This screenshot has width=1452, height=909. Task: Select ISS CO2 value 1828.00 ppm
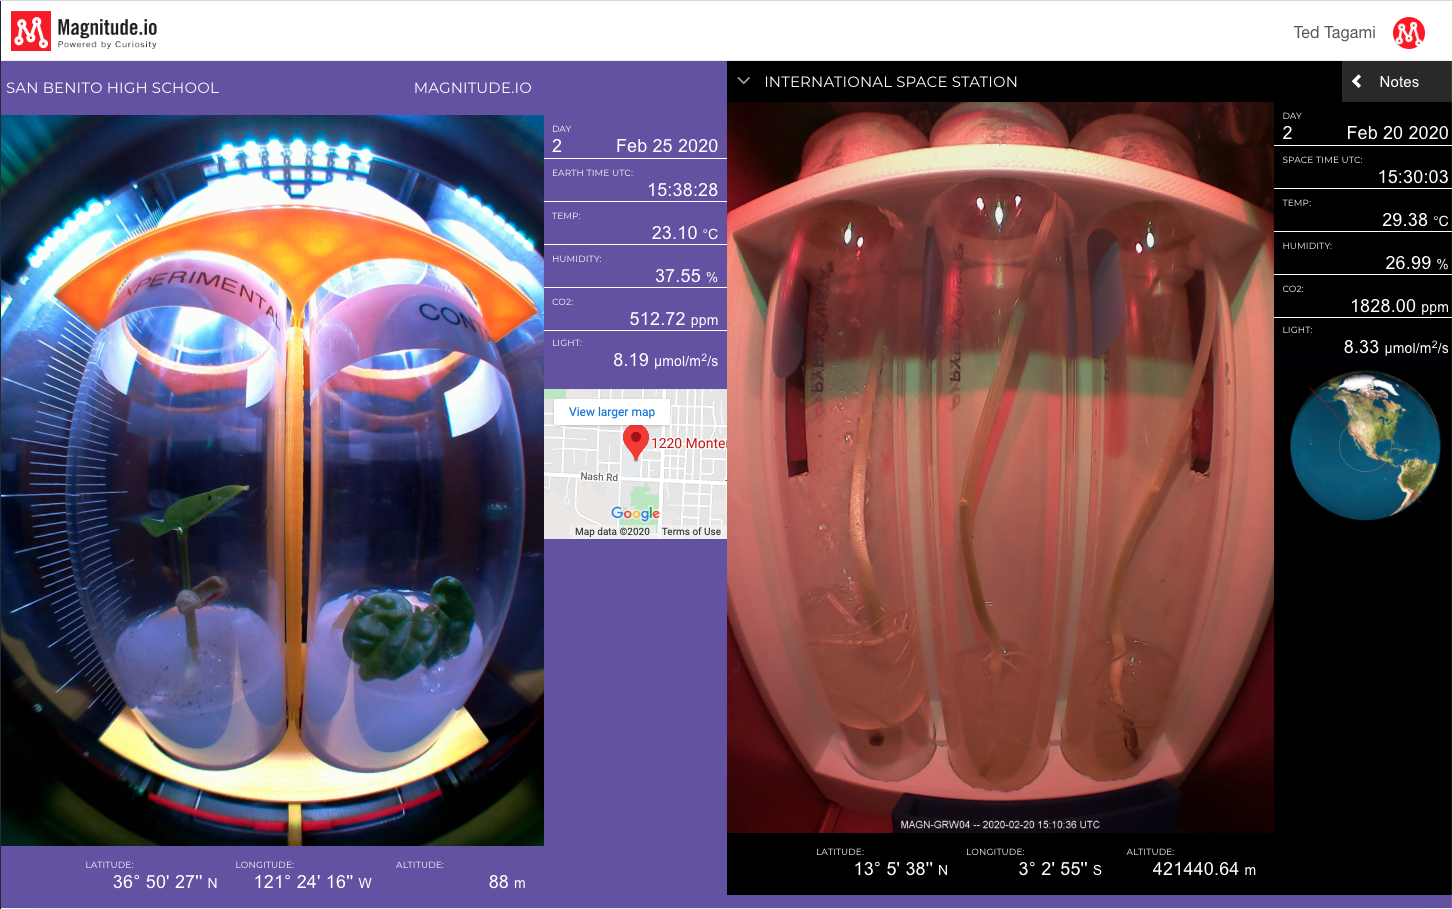tap(1399, 306)
